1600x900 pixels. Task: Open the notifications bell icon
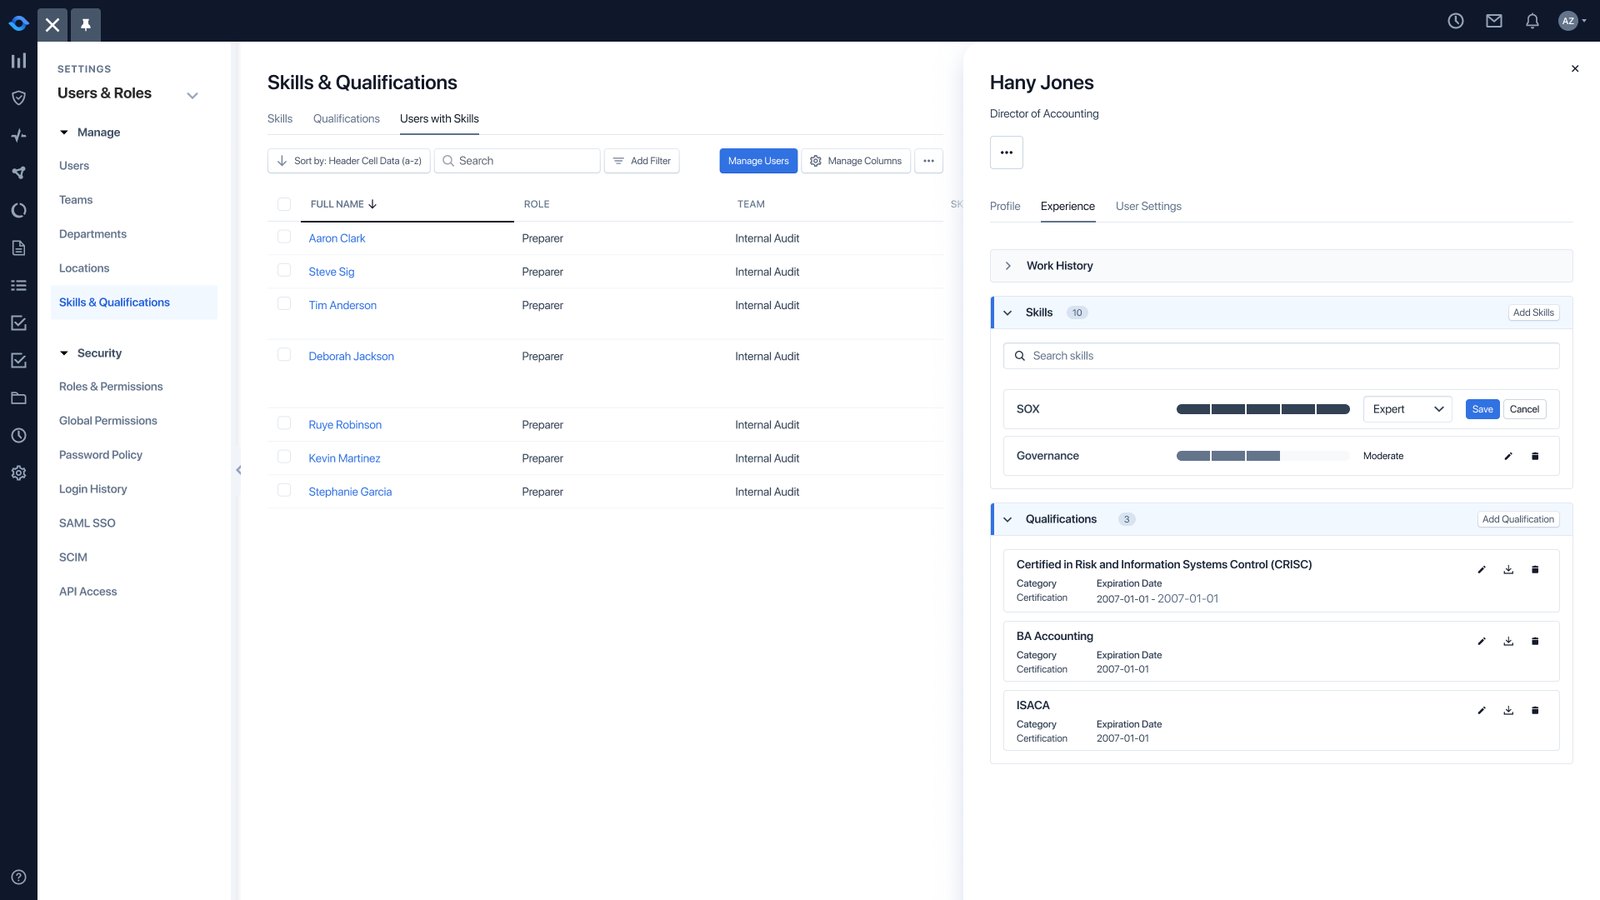pyautogui.click(x=1532, y=21)
